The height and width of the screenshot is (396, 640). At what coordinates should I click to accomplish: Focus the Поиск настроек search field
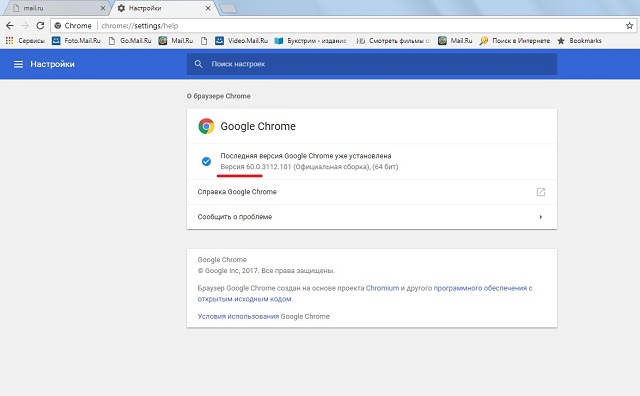372,64
